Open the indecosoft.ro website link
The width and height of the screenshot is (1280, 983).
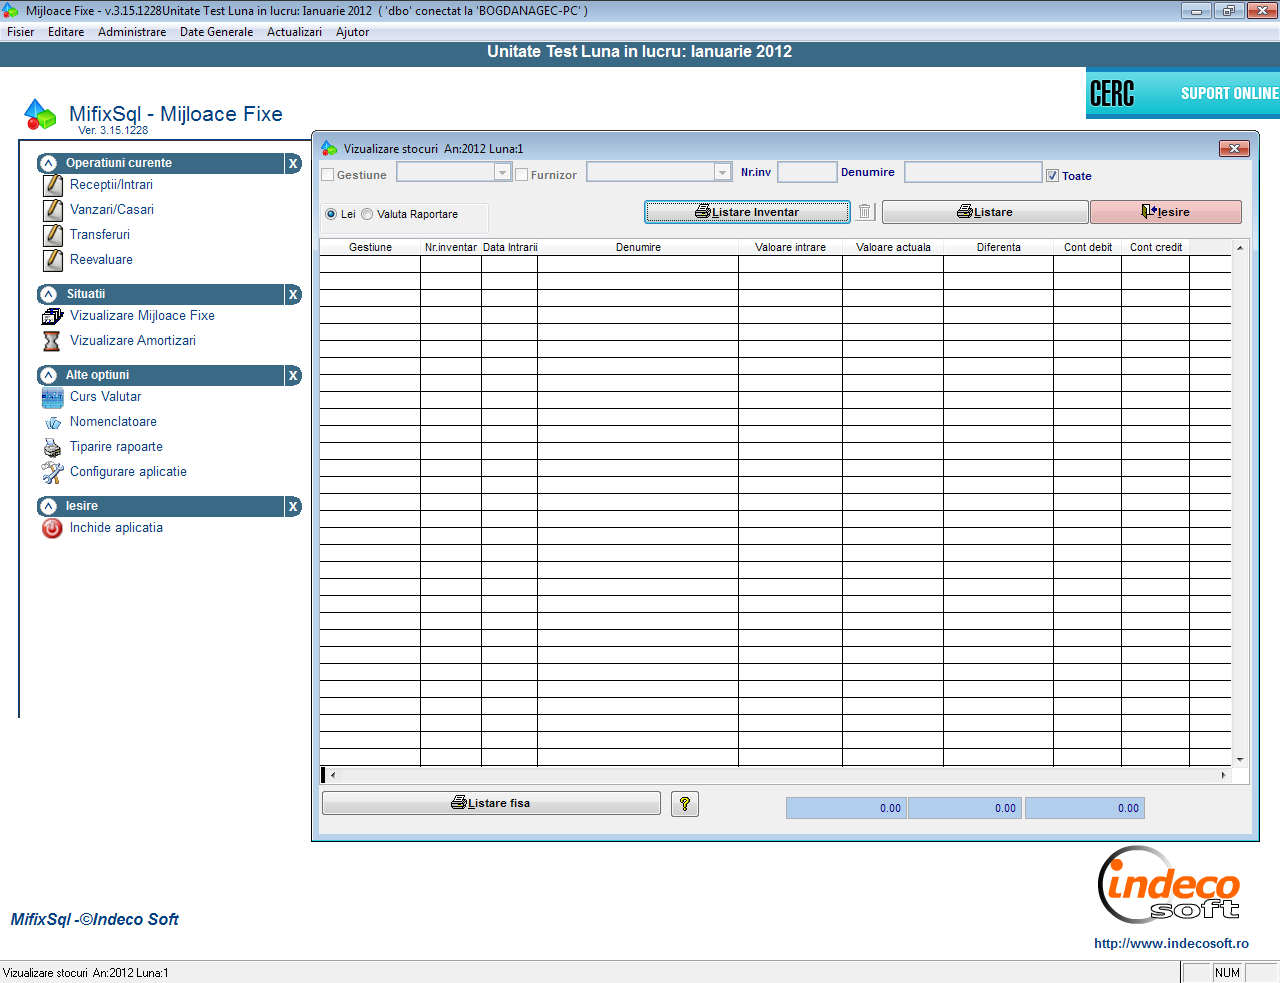coord(1171,943)
